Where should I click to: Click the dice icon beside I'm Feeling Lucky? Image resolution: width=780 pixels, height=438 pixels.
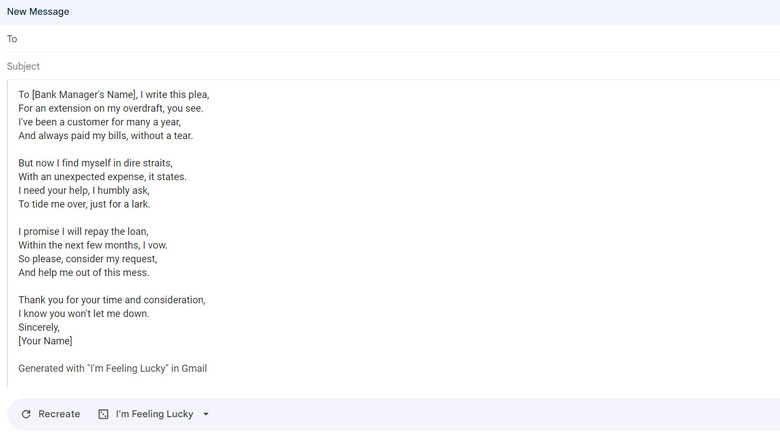pyautogui.click(x=103, y=414)
